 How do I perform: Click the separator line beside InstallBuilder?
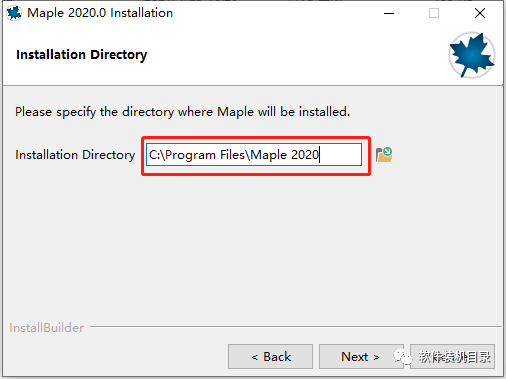[296, 327]
